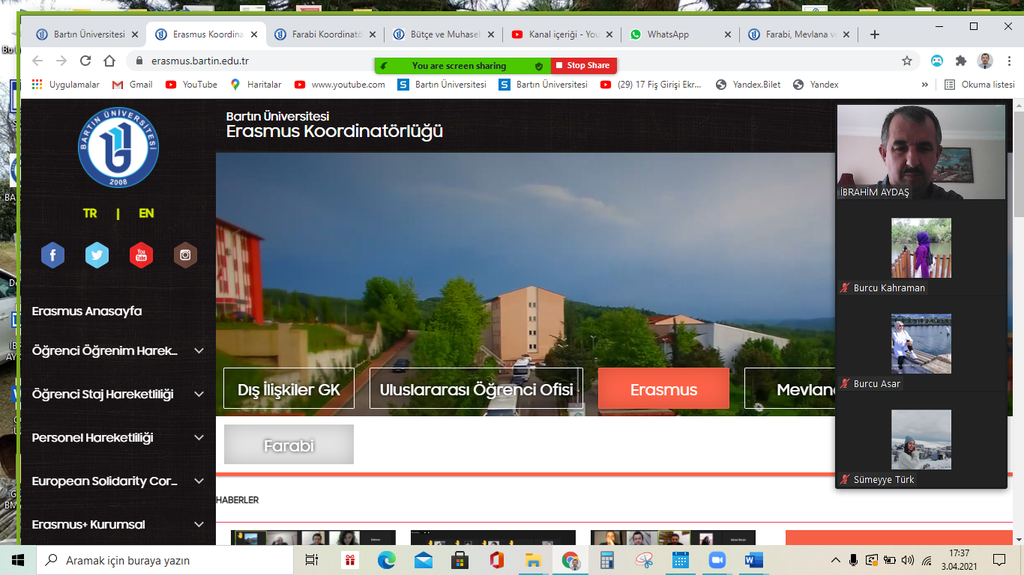Open Chrome three-dot menu

(1009, 61)
